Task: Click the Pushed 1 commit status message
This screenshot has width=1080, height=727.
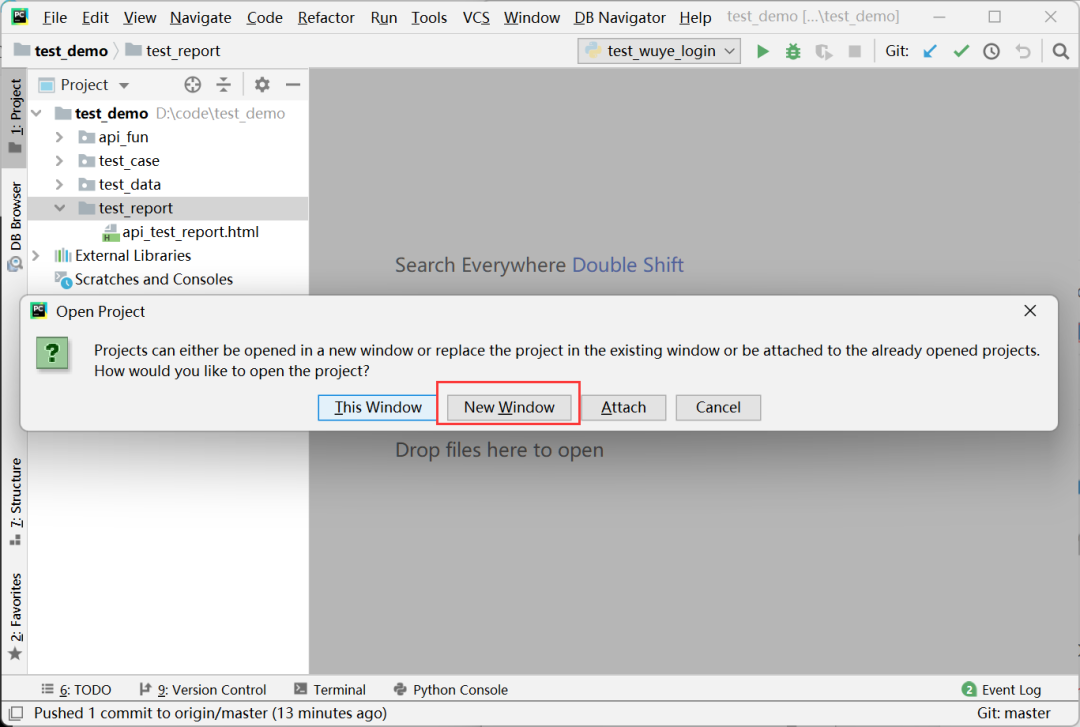Action: pyautogui.click(x=210, y=713)
